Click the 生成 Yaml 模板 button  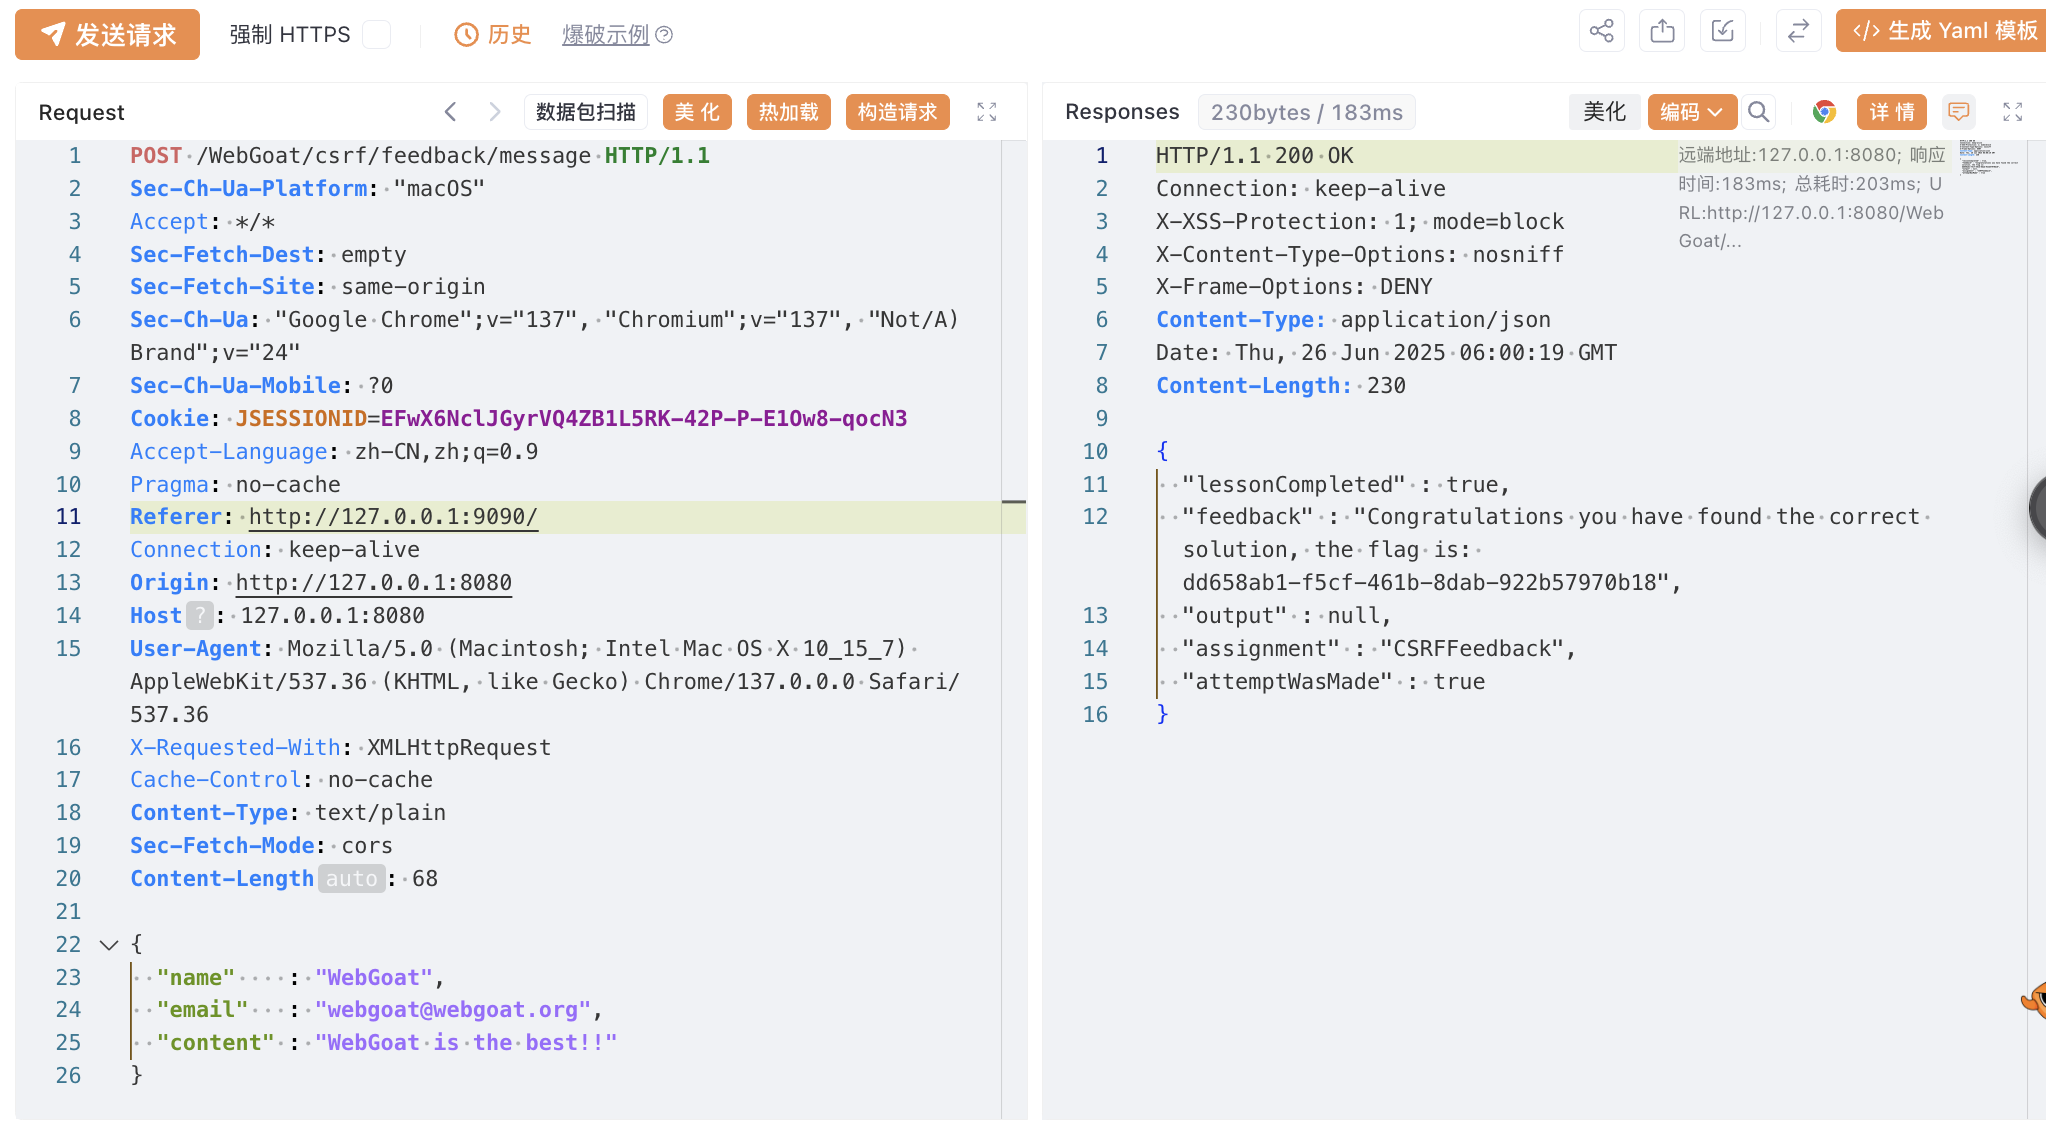(x=1942, y=31)
